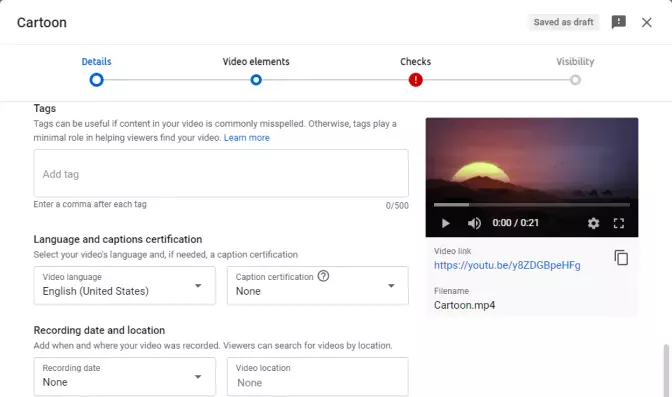Viewport: 672px width, 397px height.
Task: Open Caption certification help icon
Action: coord(323,276)
